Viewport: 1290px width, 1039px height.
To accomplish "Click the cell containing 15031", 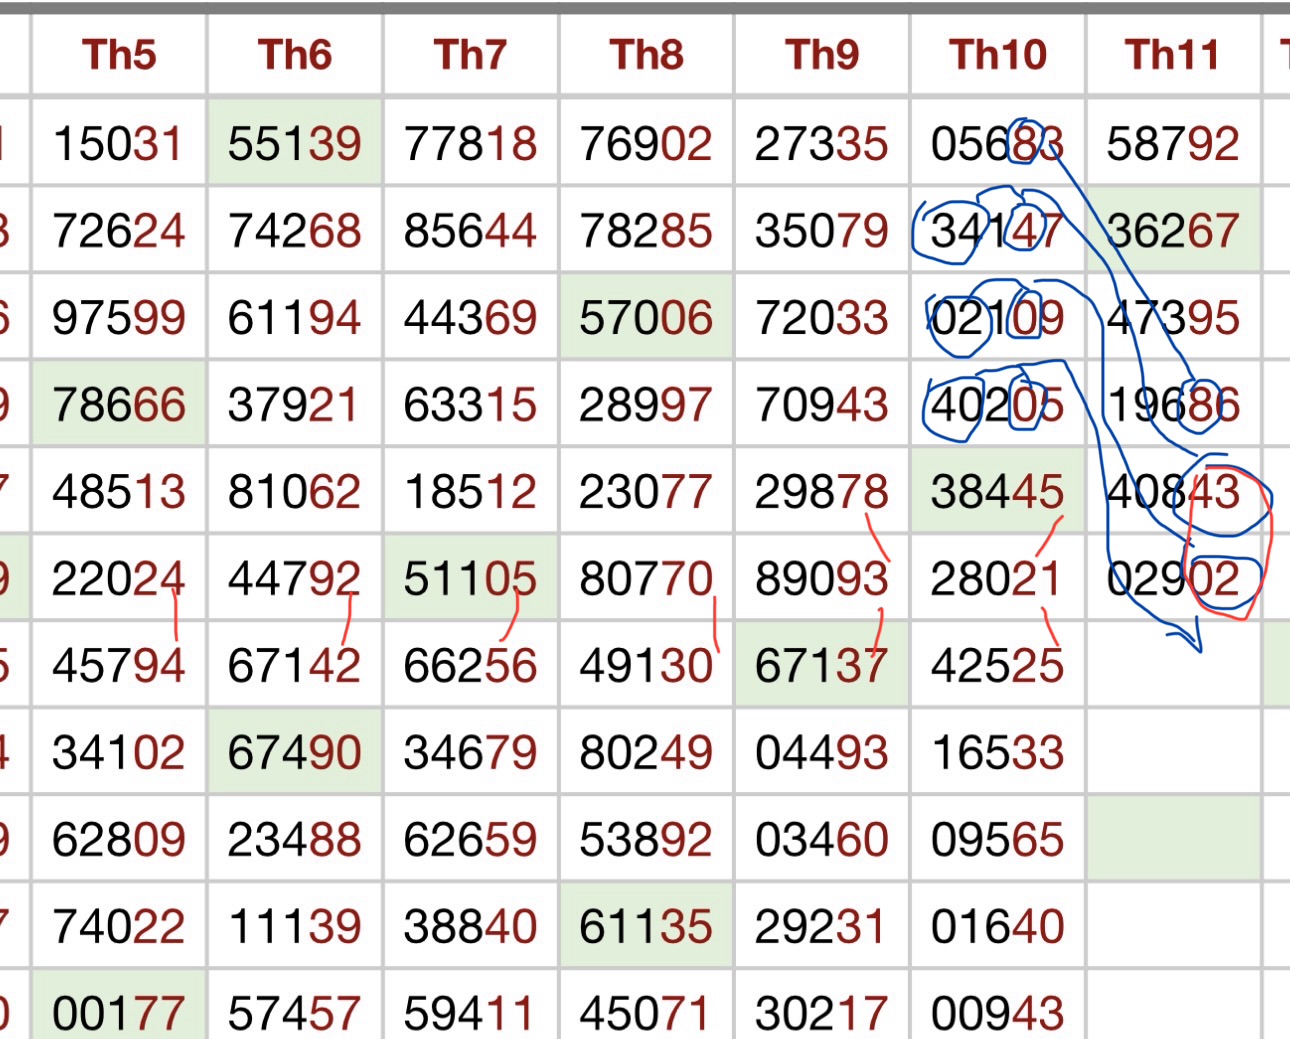I will (x=119, y=143).
